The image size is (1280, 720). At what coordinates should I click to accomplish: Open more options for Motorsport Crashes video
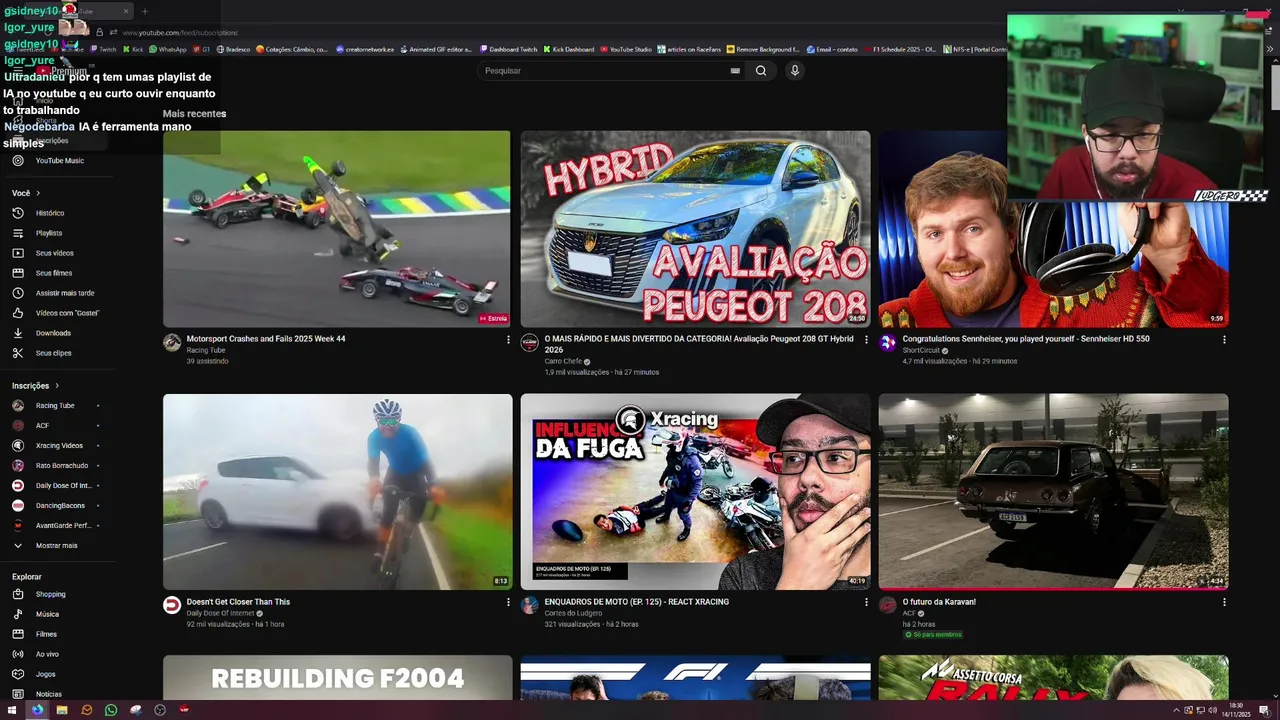[x=508, y=340]
